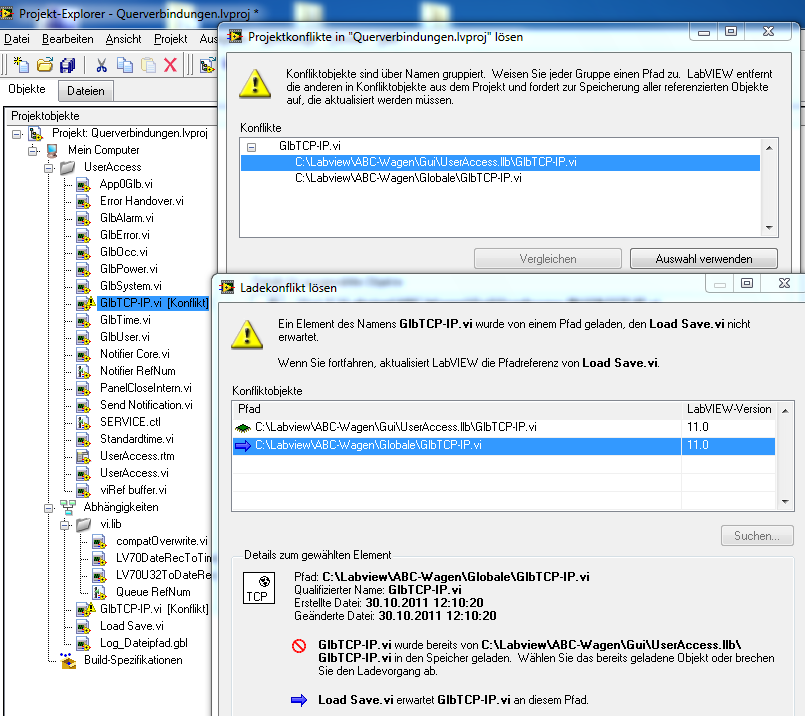
Task: Click the TCP VI icon in details
Action: click(x=259, y=588)
